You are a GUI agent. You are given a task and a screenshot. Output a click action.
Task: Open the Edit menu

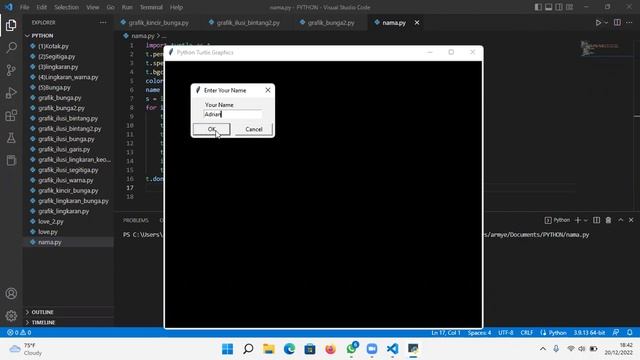(41, 7)
